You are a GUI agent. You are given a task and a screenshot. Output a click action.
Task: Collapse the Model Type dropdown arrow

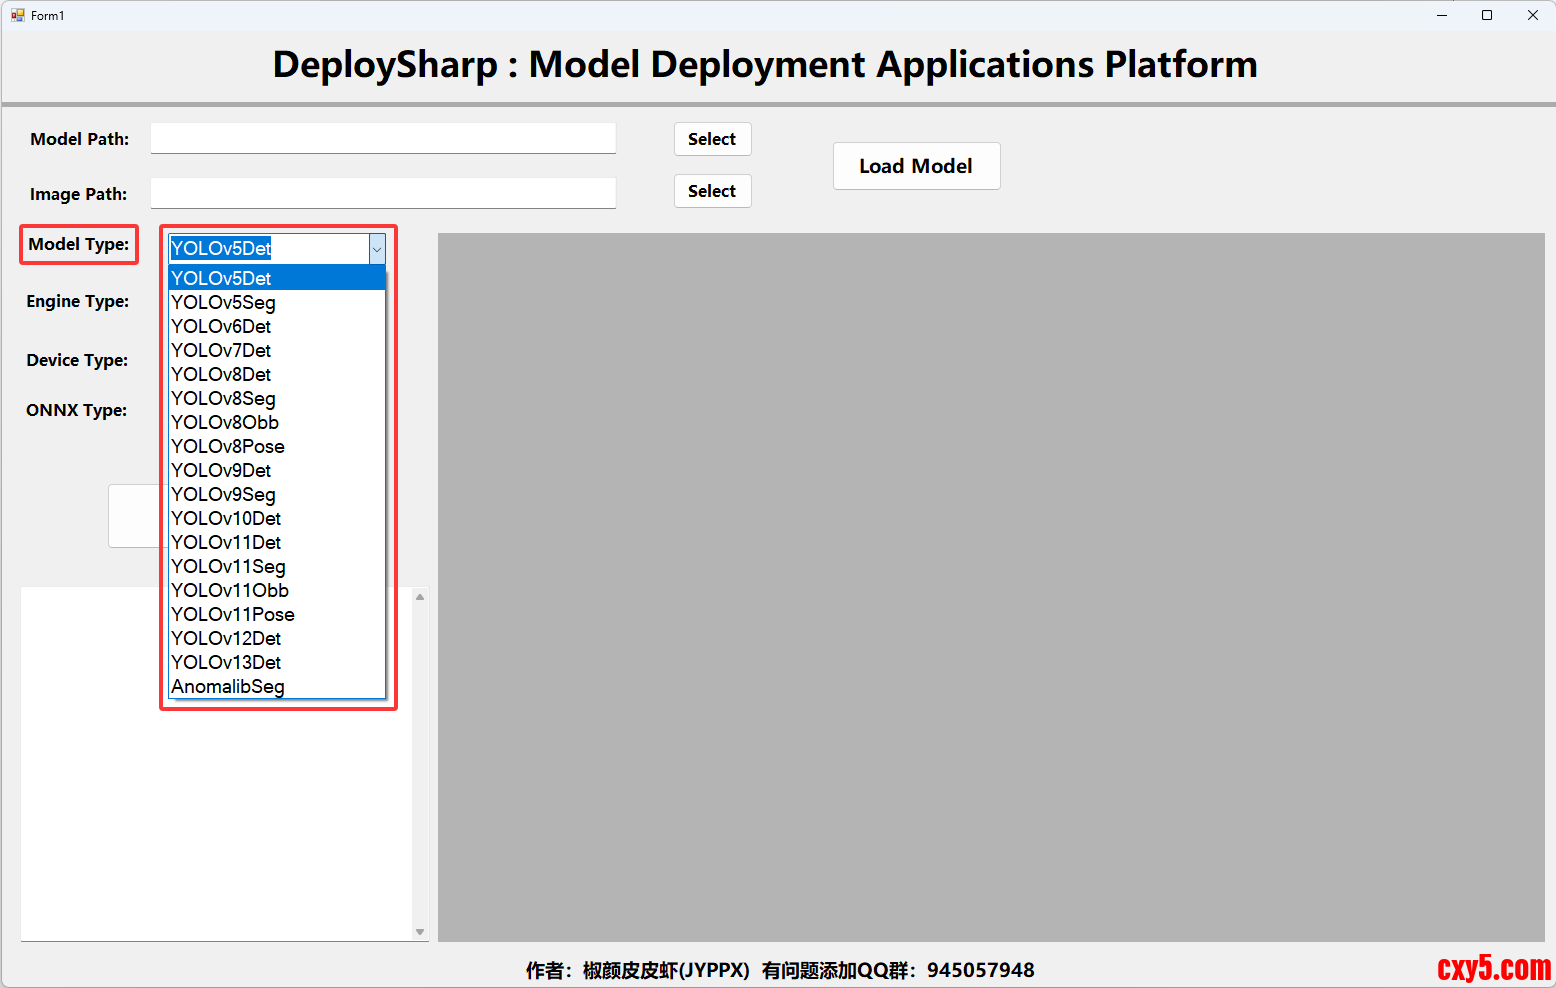pyautogui.click(x=377, y=249)
